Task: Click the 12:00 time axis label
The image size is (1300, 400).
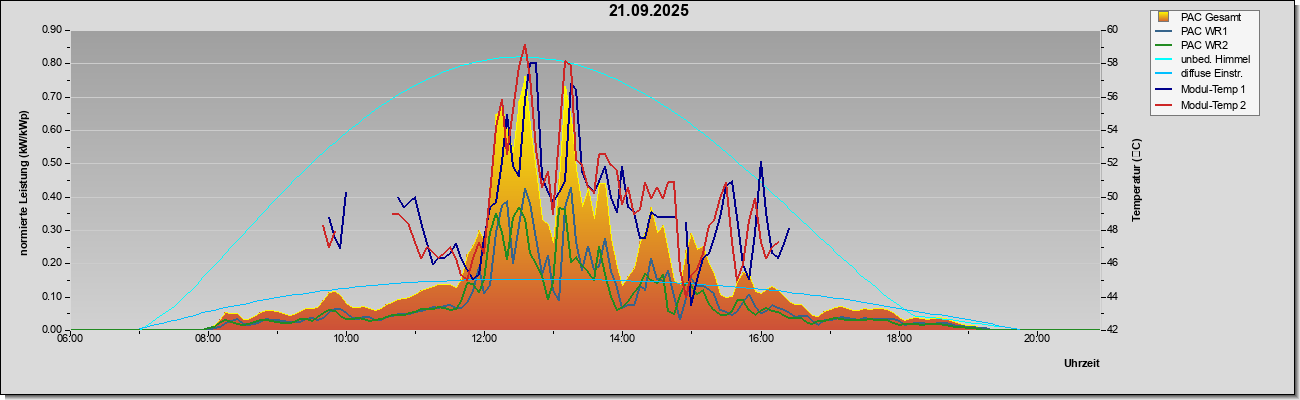Action: [484, 339]
